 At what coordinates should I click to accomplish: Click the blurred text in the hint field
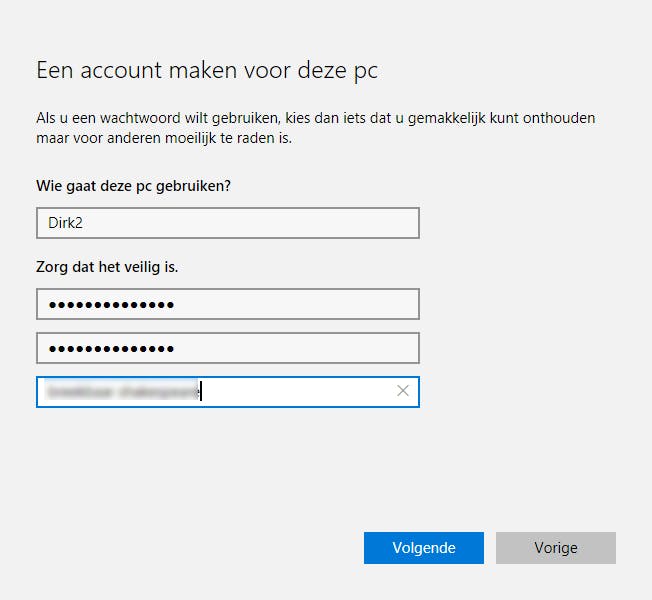coord(122,391)
